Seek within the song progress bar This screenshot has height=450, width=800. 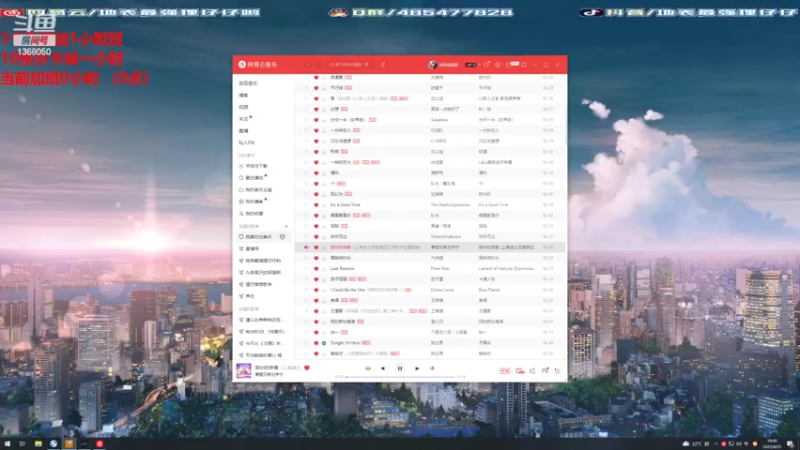[400, 377]
